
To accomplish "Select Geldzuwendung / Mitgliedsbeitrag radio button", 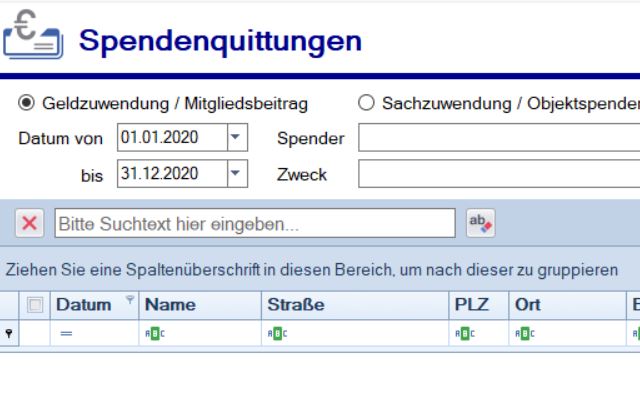I will point(27,103).
